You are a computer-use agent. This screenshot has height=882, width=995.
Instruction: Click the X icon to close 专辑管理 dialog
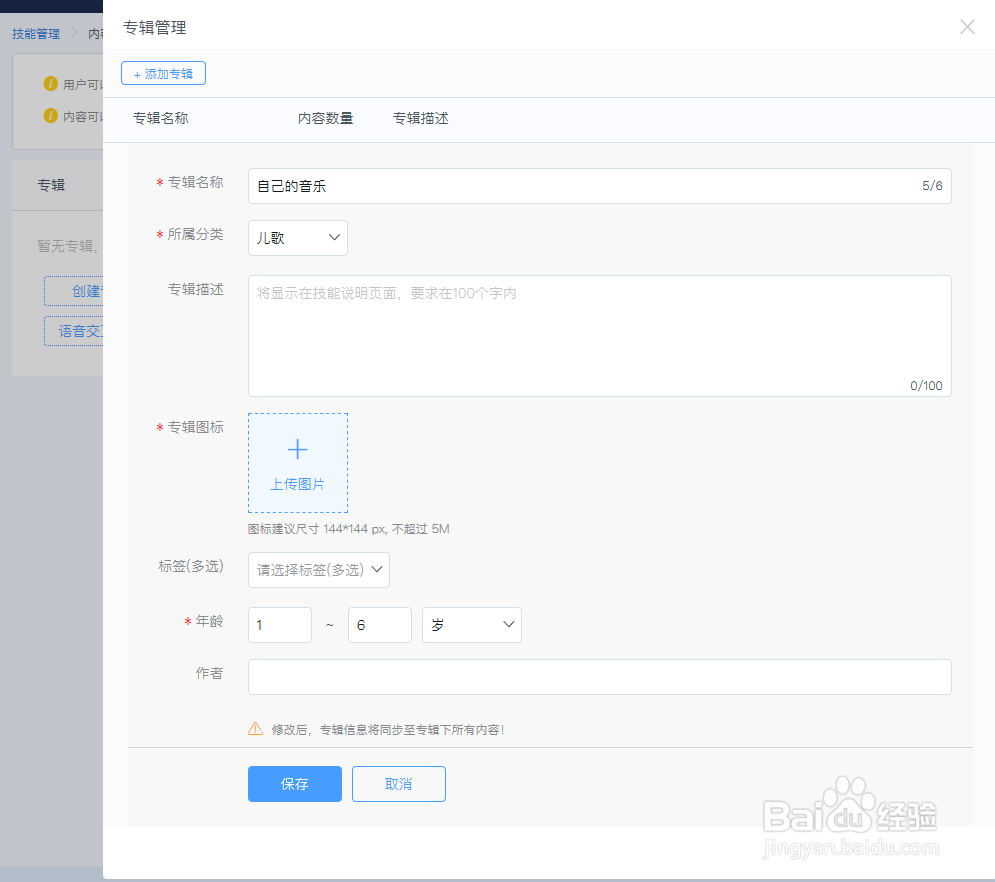966,27
